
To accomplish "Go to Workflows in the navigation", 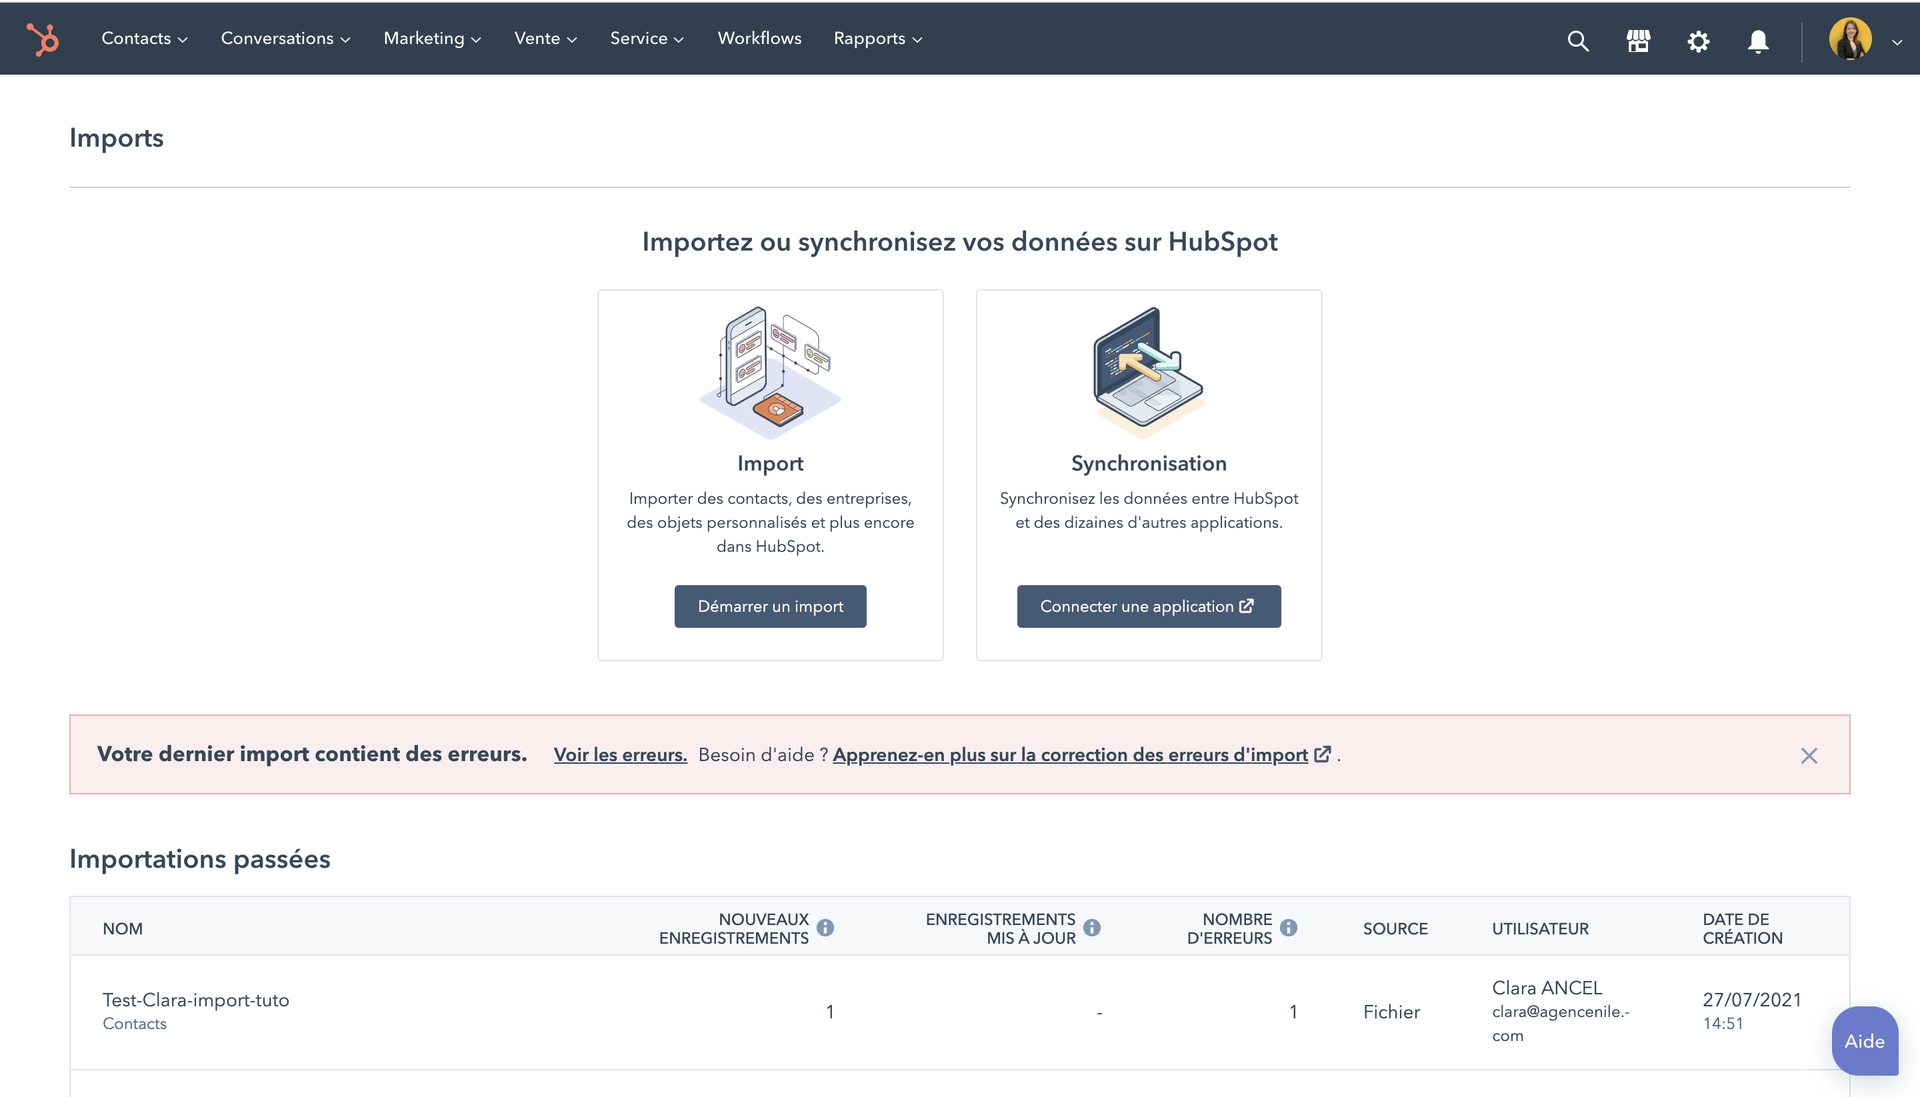I will [x=759, y=38].
